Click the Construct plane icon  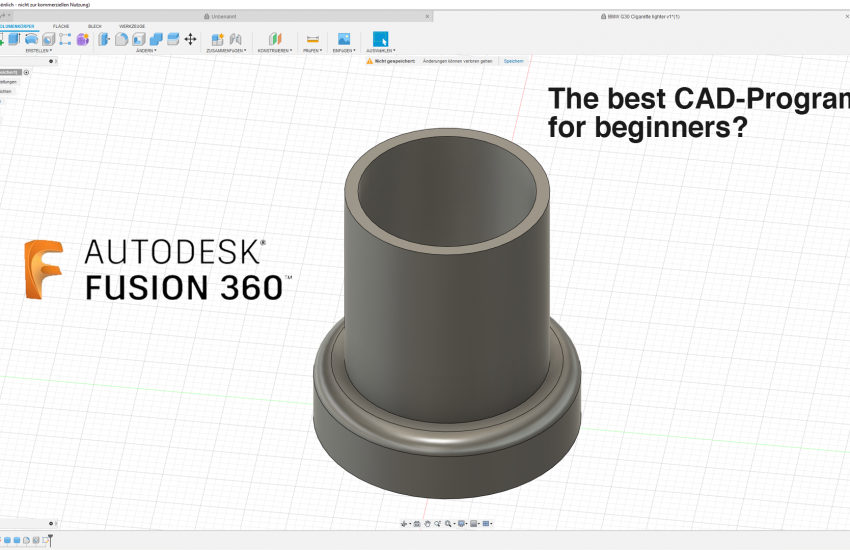tap(274, 39)
